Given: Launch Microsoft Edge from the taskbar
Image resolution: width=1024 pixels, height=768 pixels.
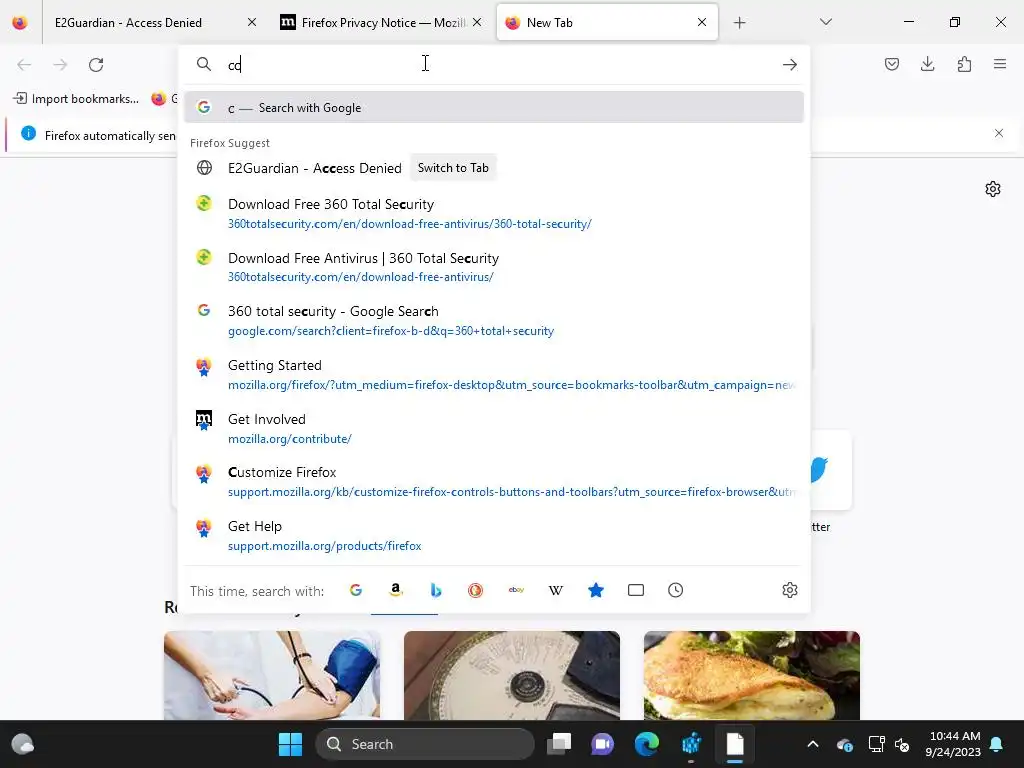Looking at the screenshot, I should 647,744.
